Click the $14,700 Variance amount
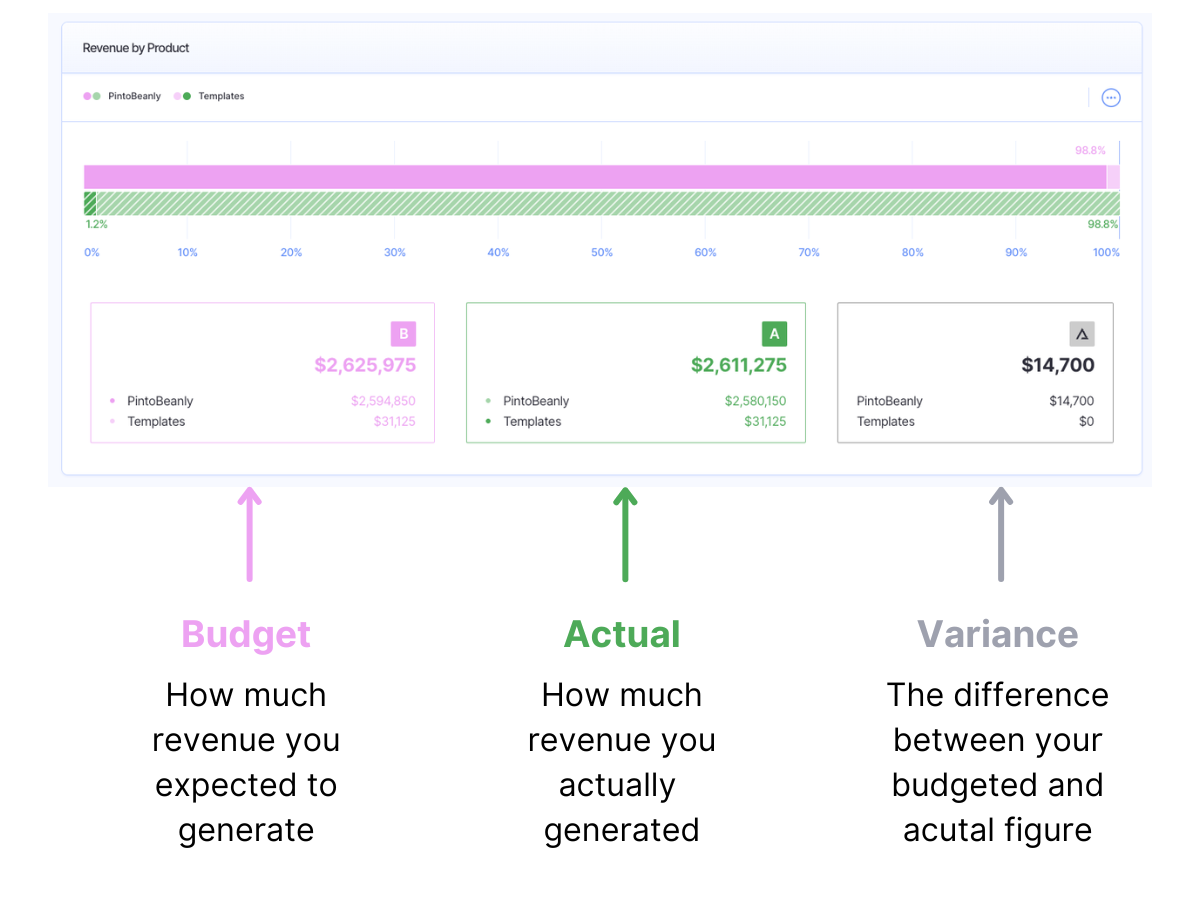1200x900 pixels. (1058, 365)
